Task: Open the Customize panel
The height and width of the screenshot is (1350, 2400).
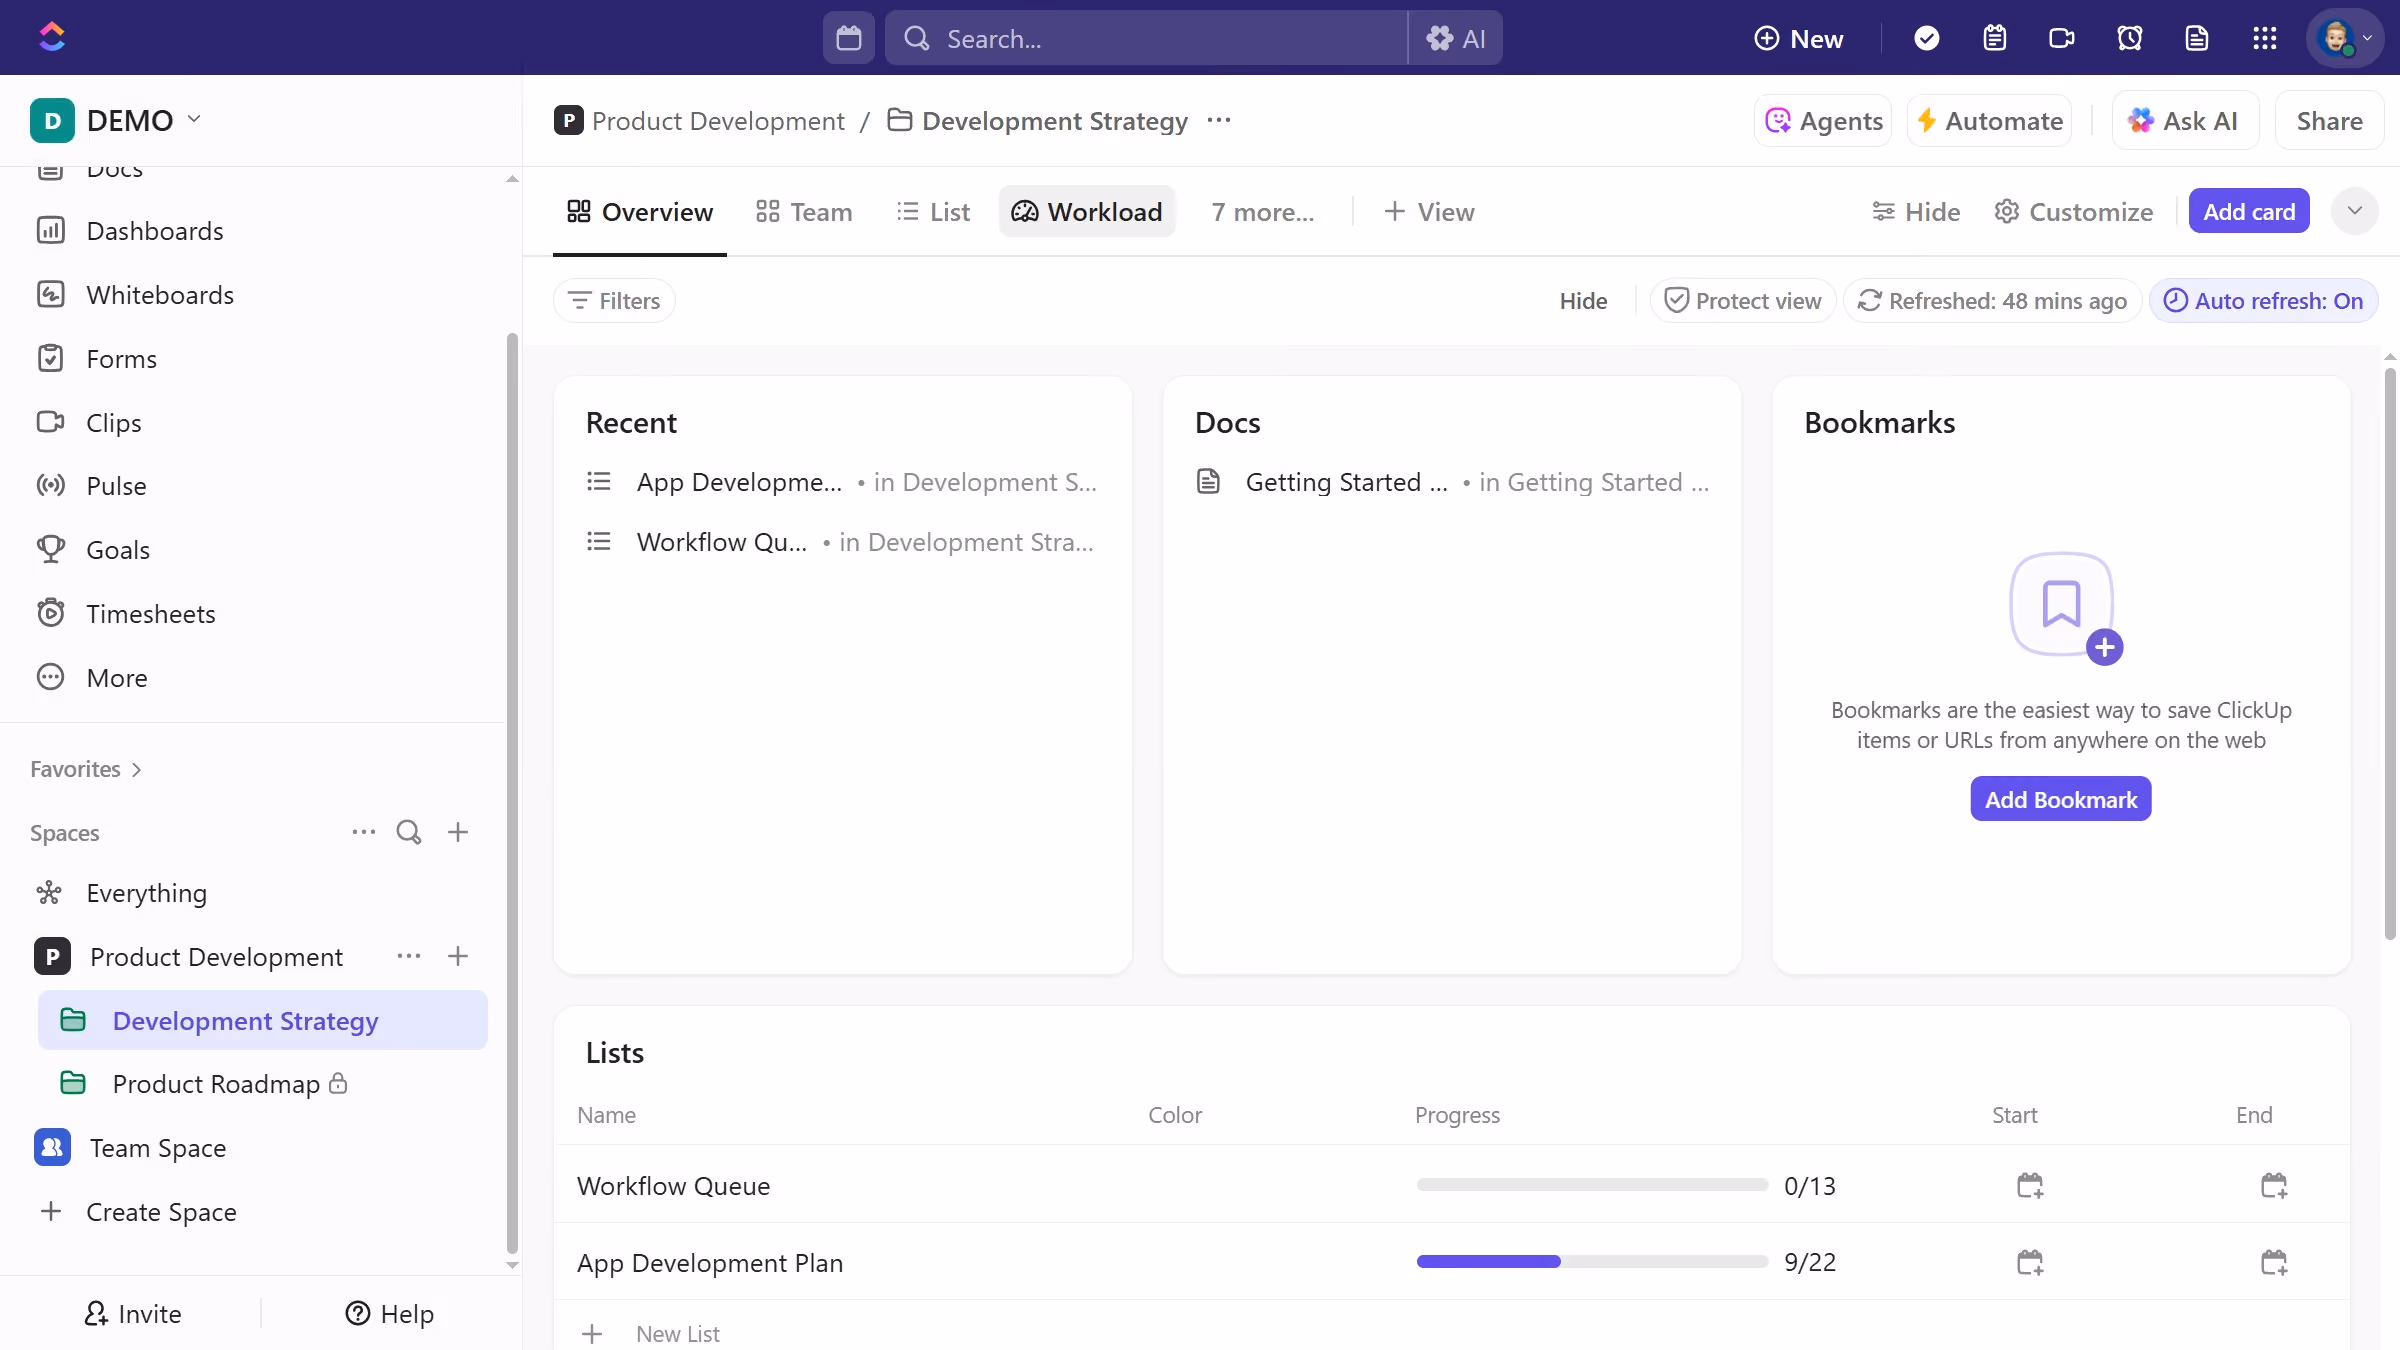Action: tap(2073, 212)
